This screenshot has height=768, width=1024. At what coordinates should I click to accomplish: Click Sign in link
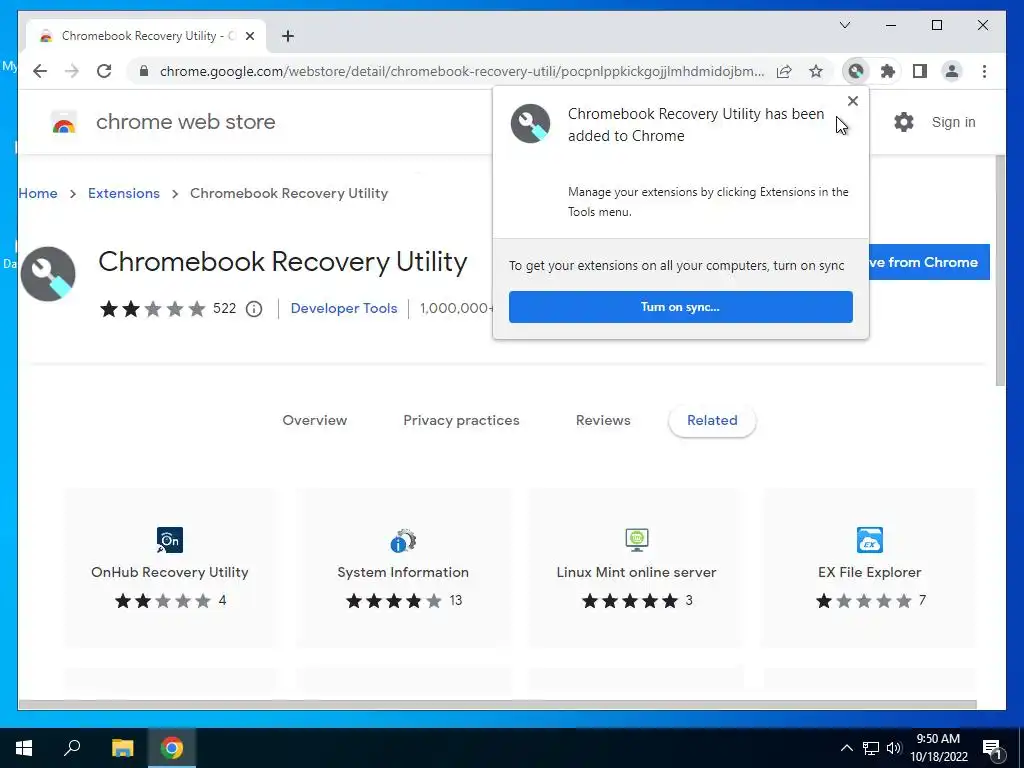click(x=953, y=122)
